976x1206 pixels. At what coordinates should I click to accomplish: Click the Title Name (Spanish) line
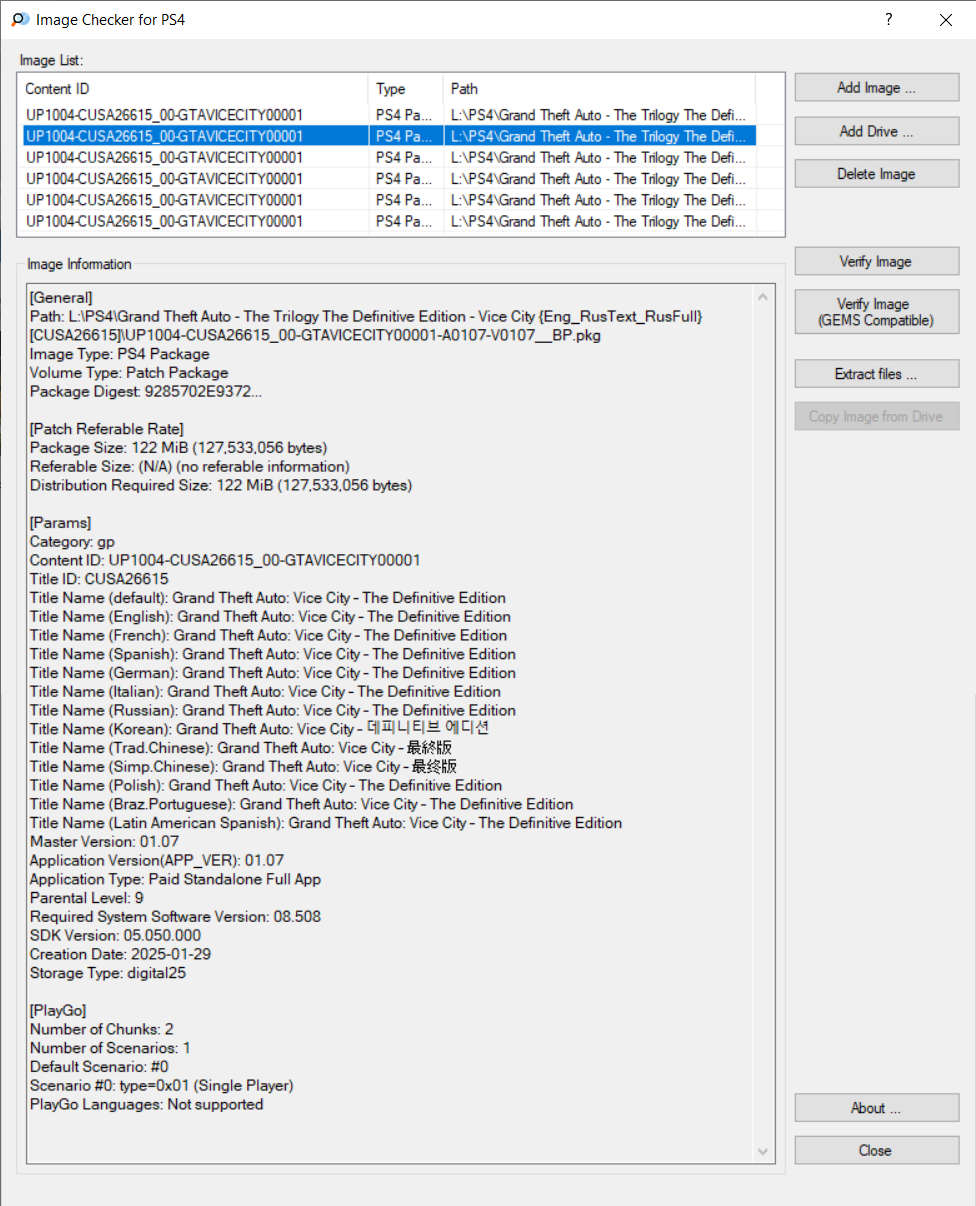click(x=273, y=655)
